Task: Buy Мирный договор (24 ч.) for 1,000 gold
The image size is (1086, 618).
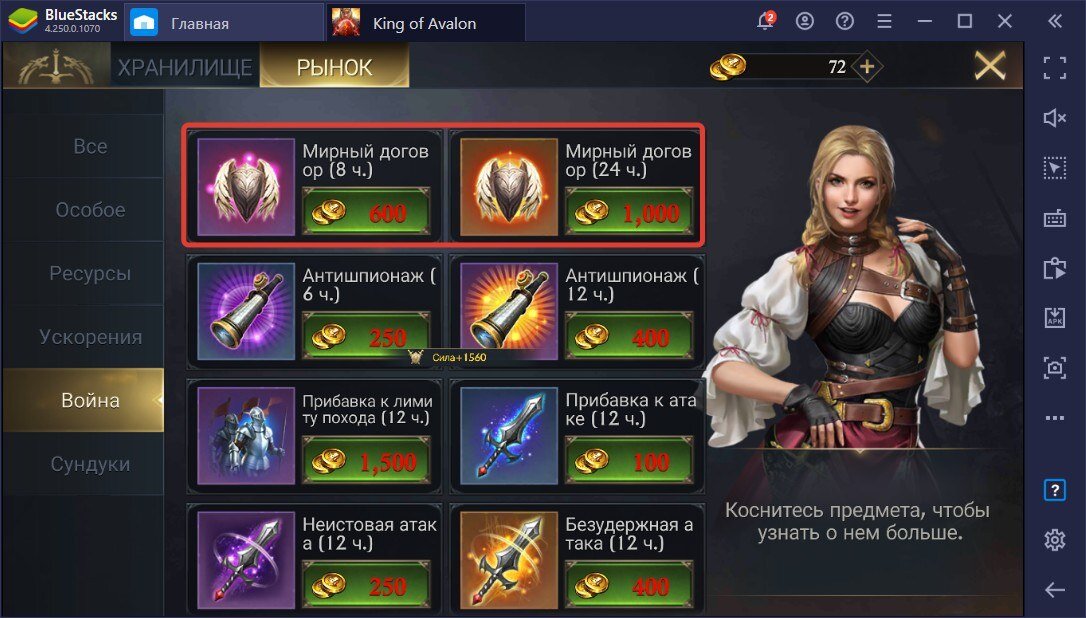Action: (629, 211)
